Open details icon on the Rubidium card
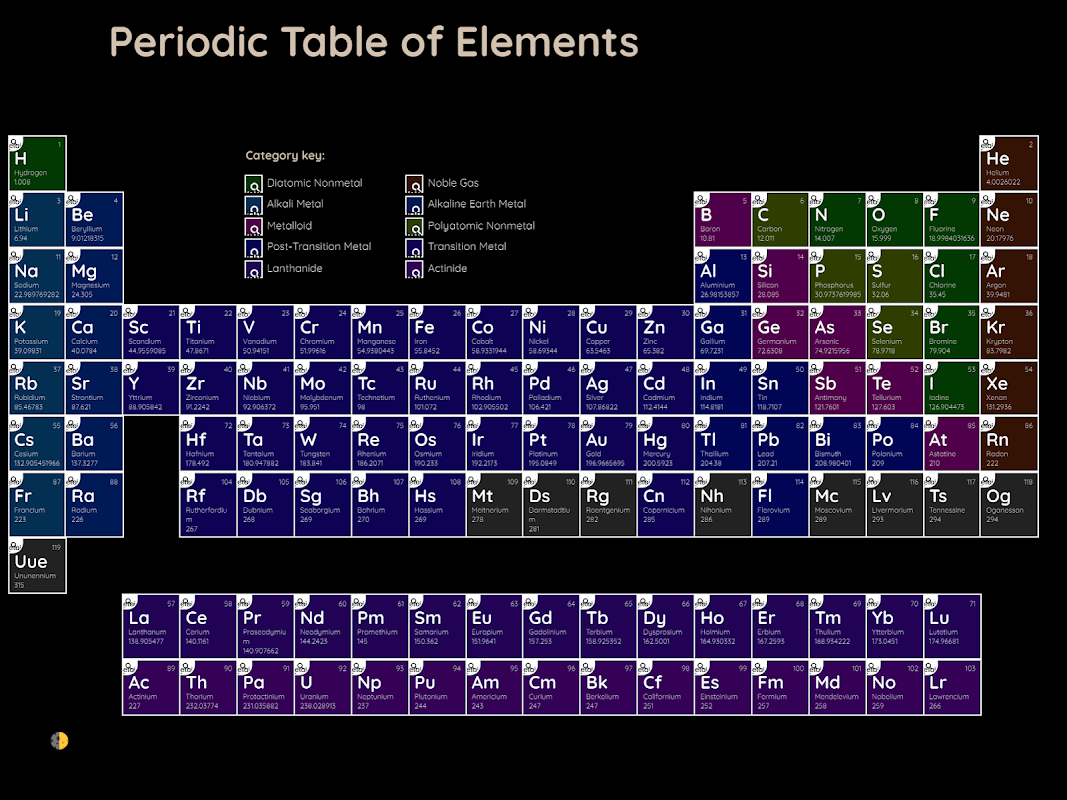1067x800 pixels. coord(15,367)
